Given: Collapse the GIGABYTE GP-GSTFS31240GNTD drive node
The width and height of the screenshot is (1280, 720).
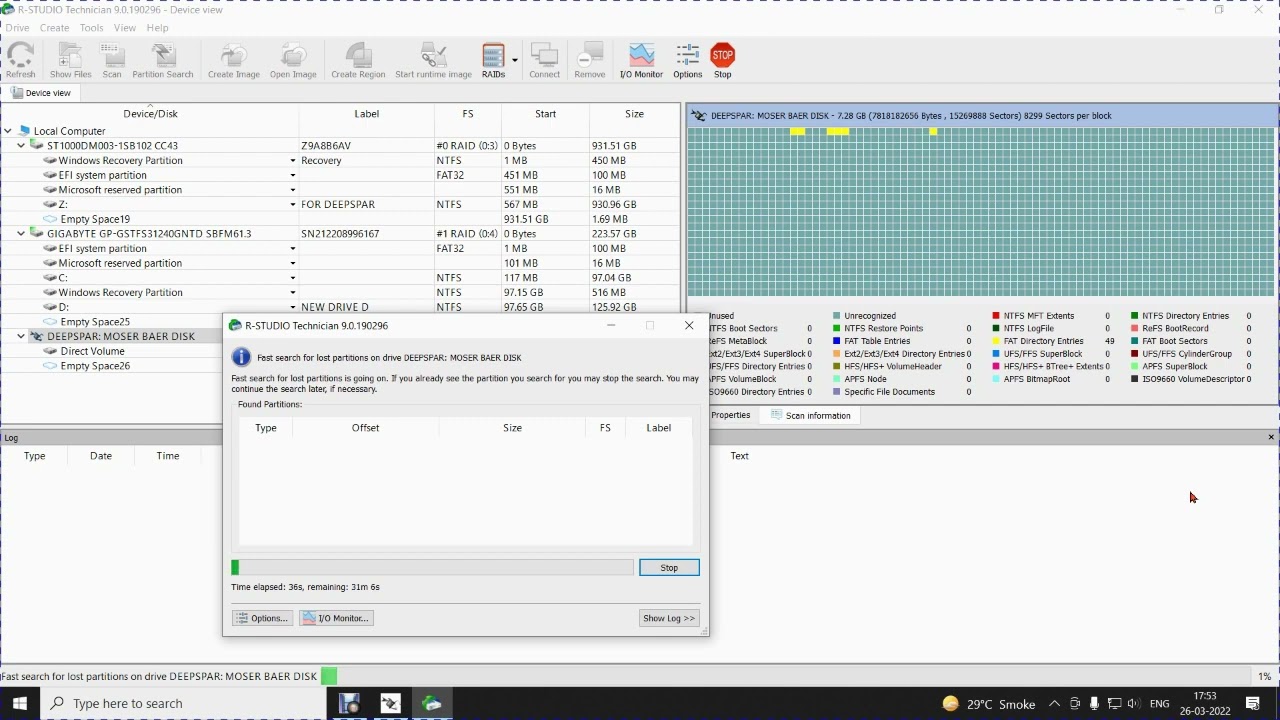Looking at the screenshot, I should tap(21, 234).
